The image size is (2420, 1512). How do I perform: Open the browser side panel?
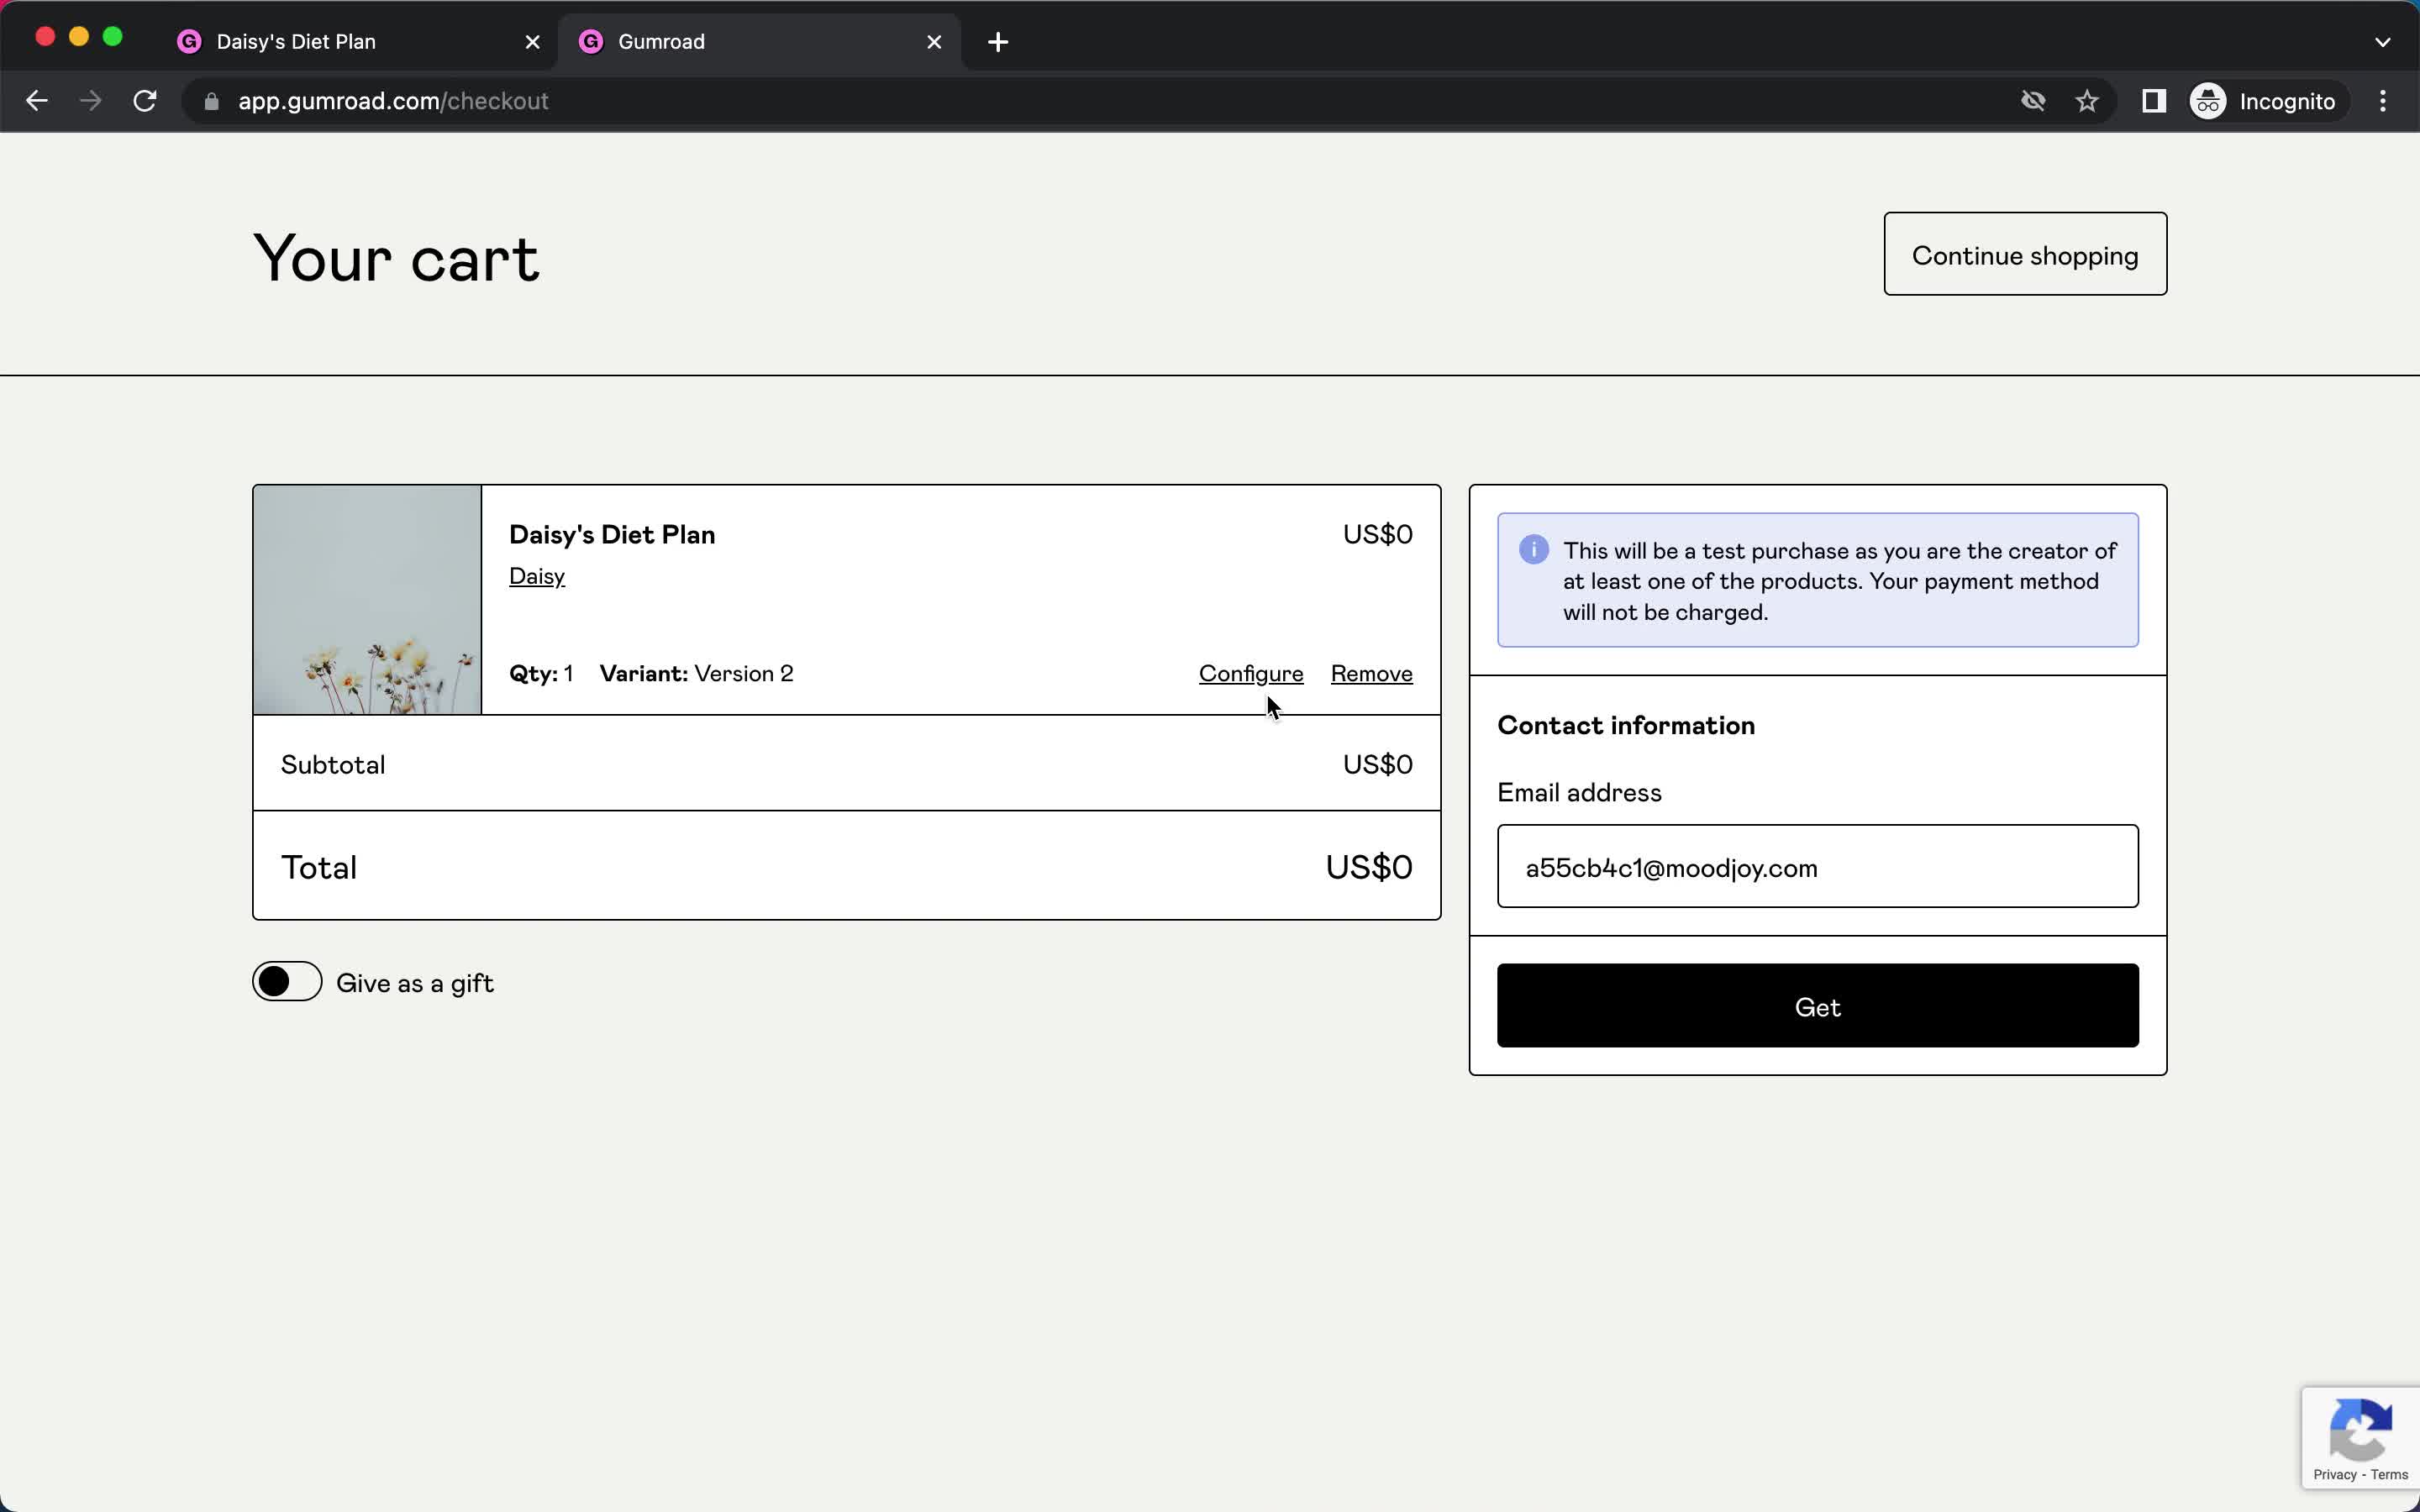click(2154, 101)
